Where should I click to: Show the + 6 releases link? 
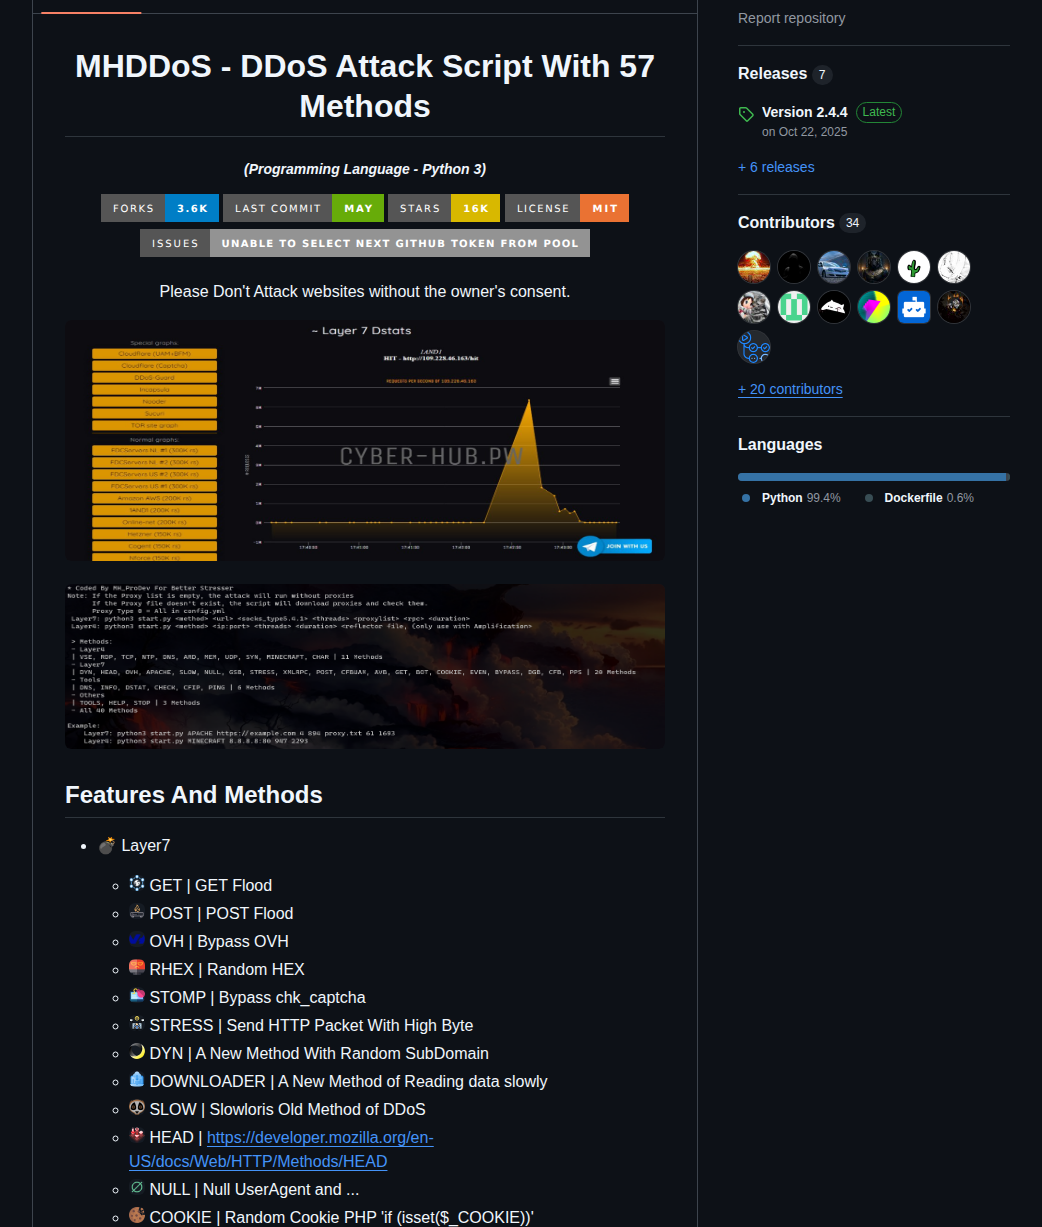776,167
